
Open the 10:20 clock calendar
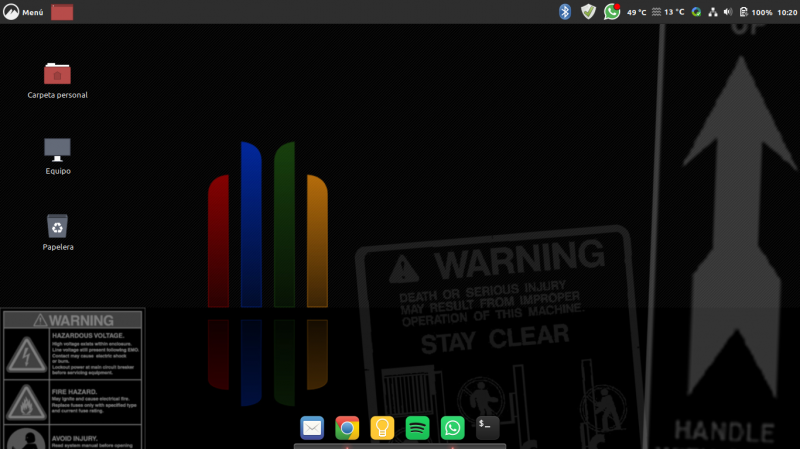click(787, 12)
